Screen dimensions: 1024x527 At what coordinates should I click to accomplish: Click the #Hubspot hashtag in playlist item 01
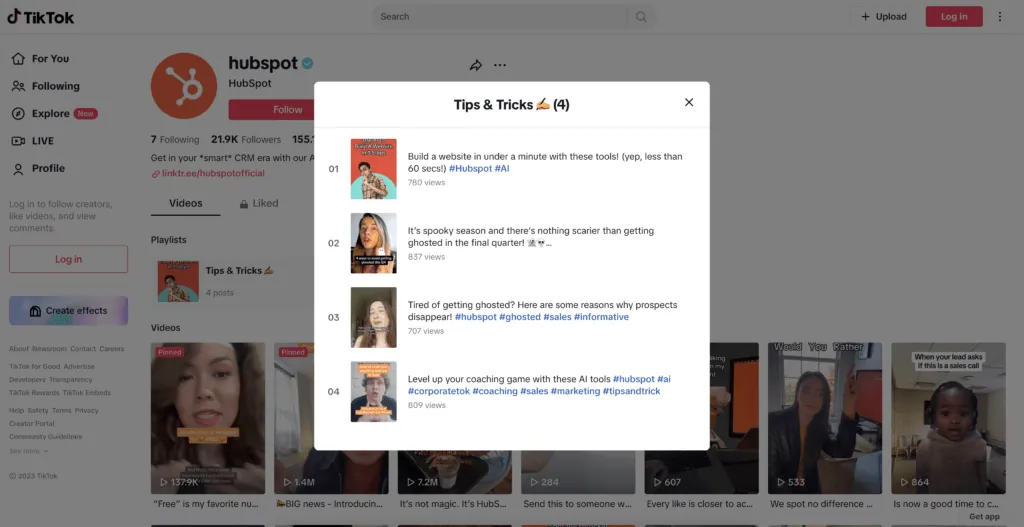point(470,168)
